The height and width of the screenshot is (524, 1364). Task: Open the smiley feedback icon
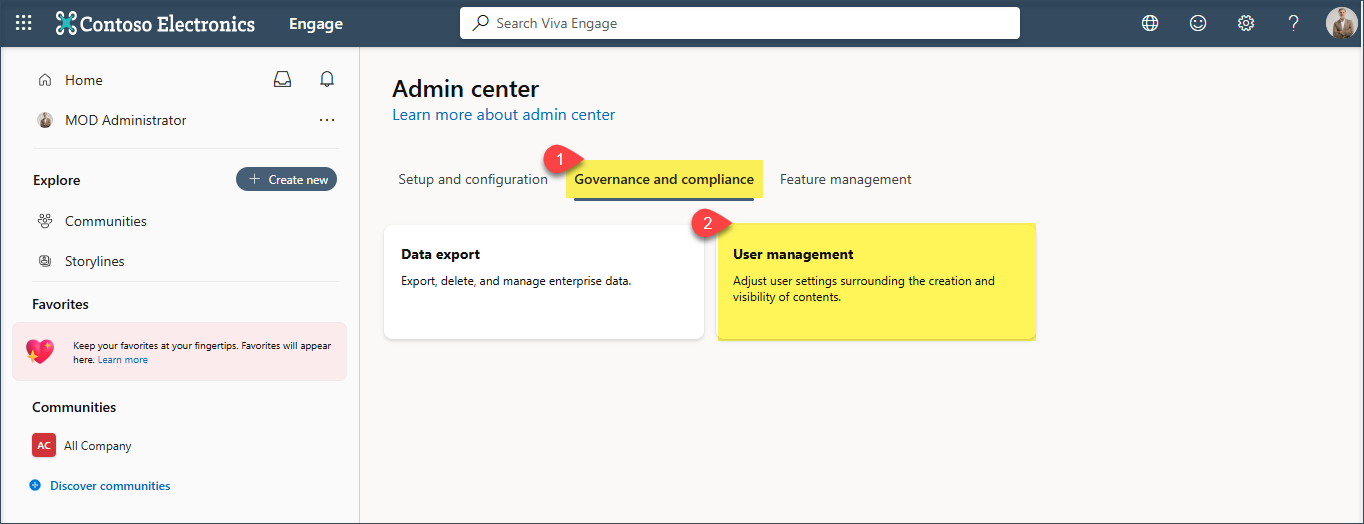(1198, 23)
